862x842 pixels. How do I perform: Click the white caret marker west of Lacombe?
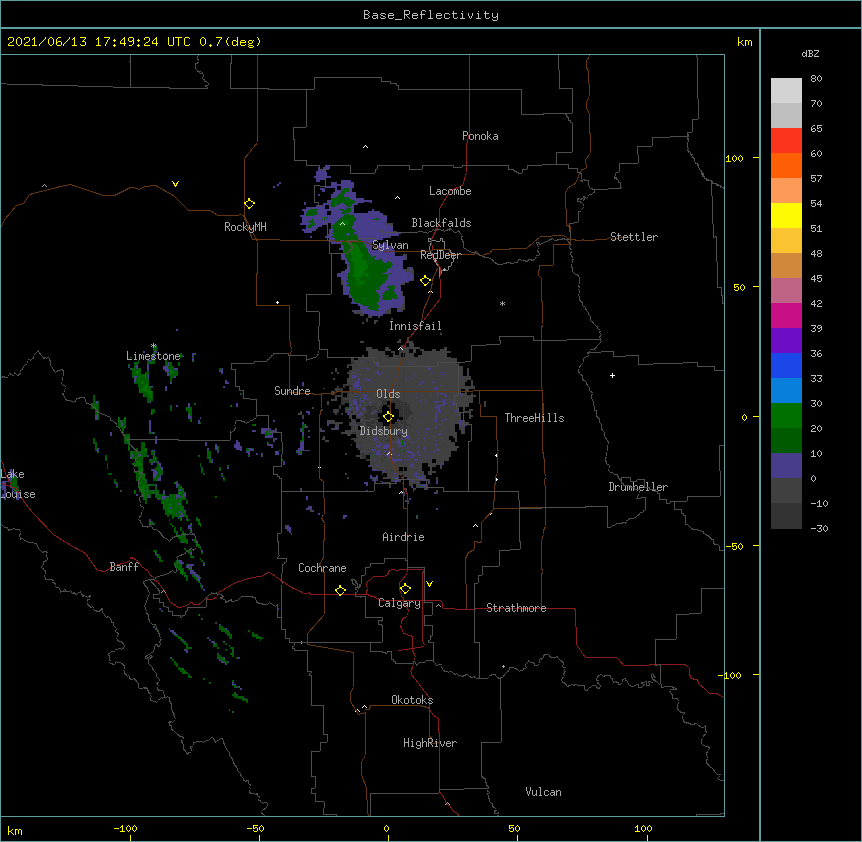tap(397, 197)
